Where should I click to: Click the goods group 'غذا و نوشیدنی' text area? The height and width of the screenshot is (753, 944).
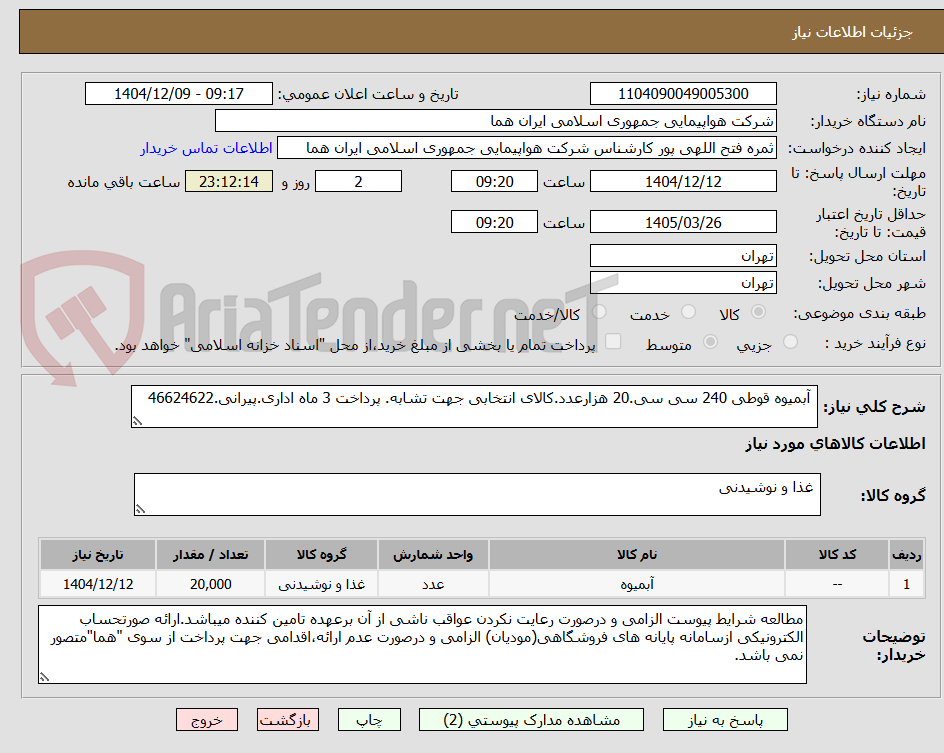tap(477, 495)
